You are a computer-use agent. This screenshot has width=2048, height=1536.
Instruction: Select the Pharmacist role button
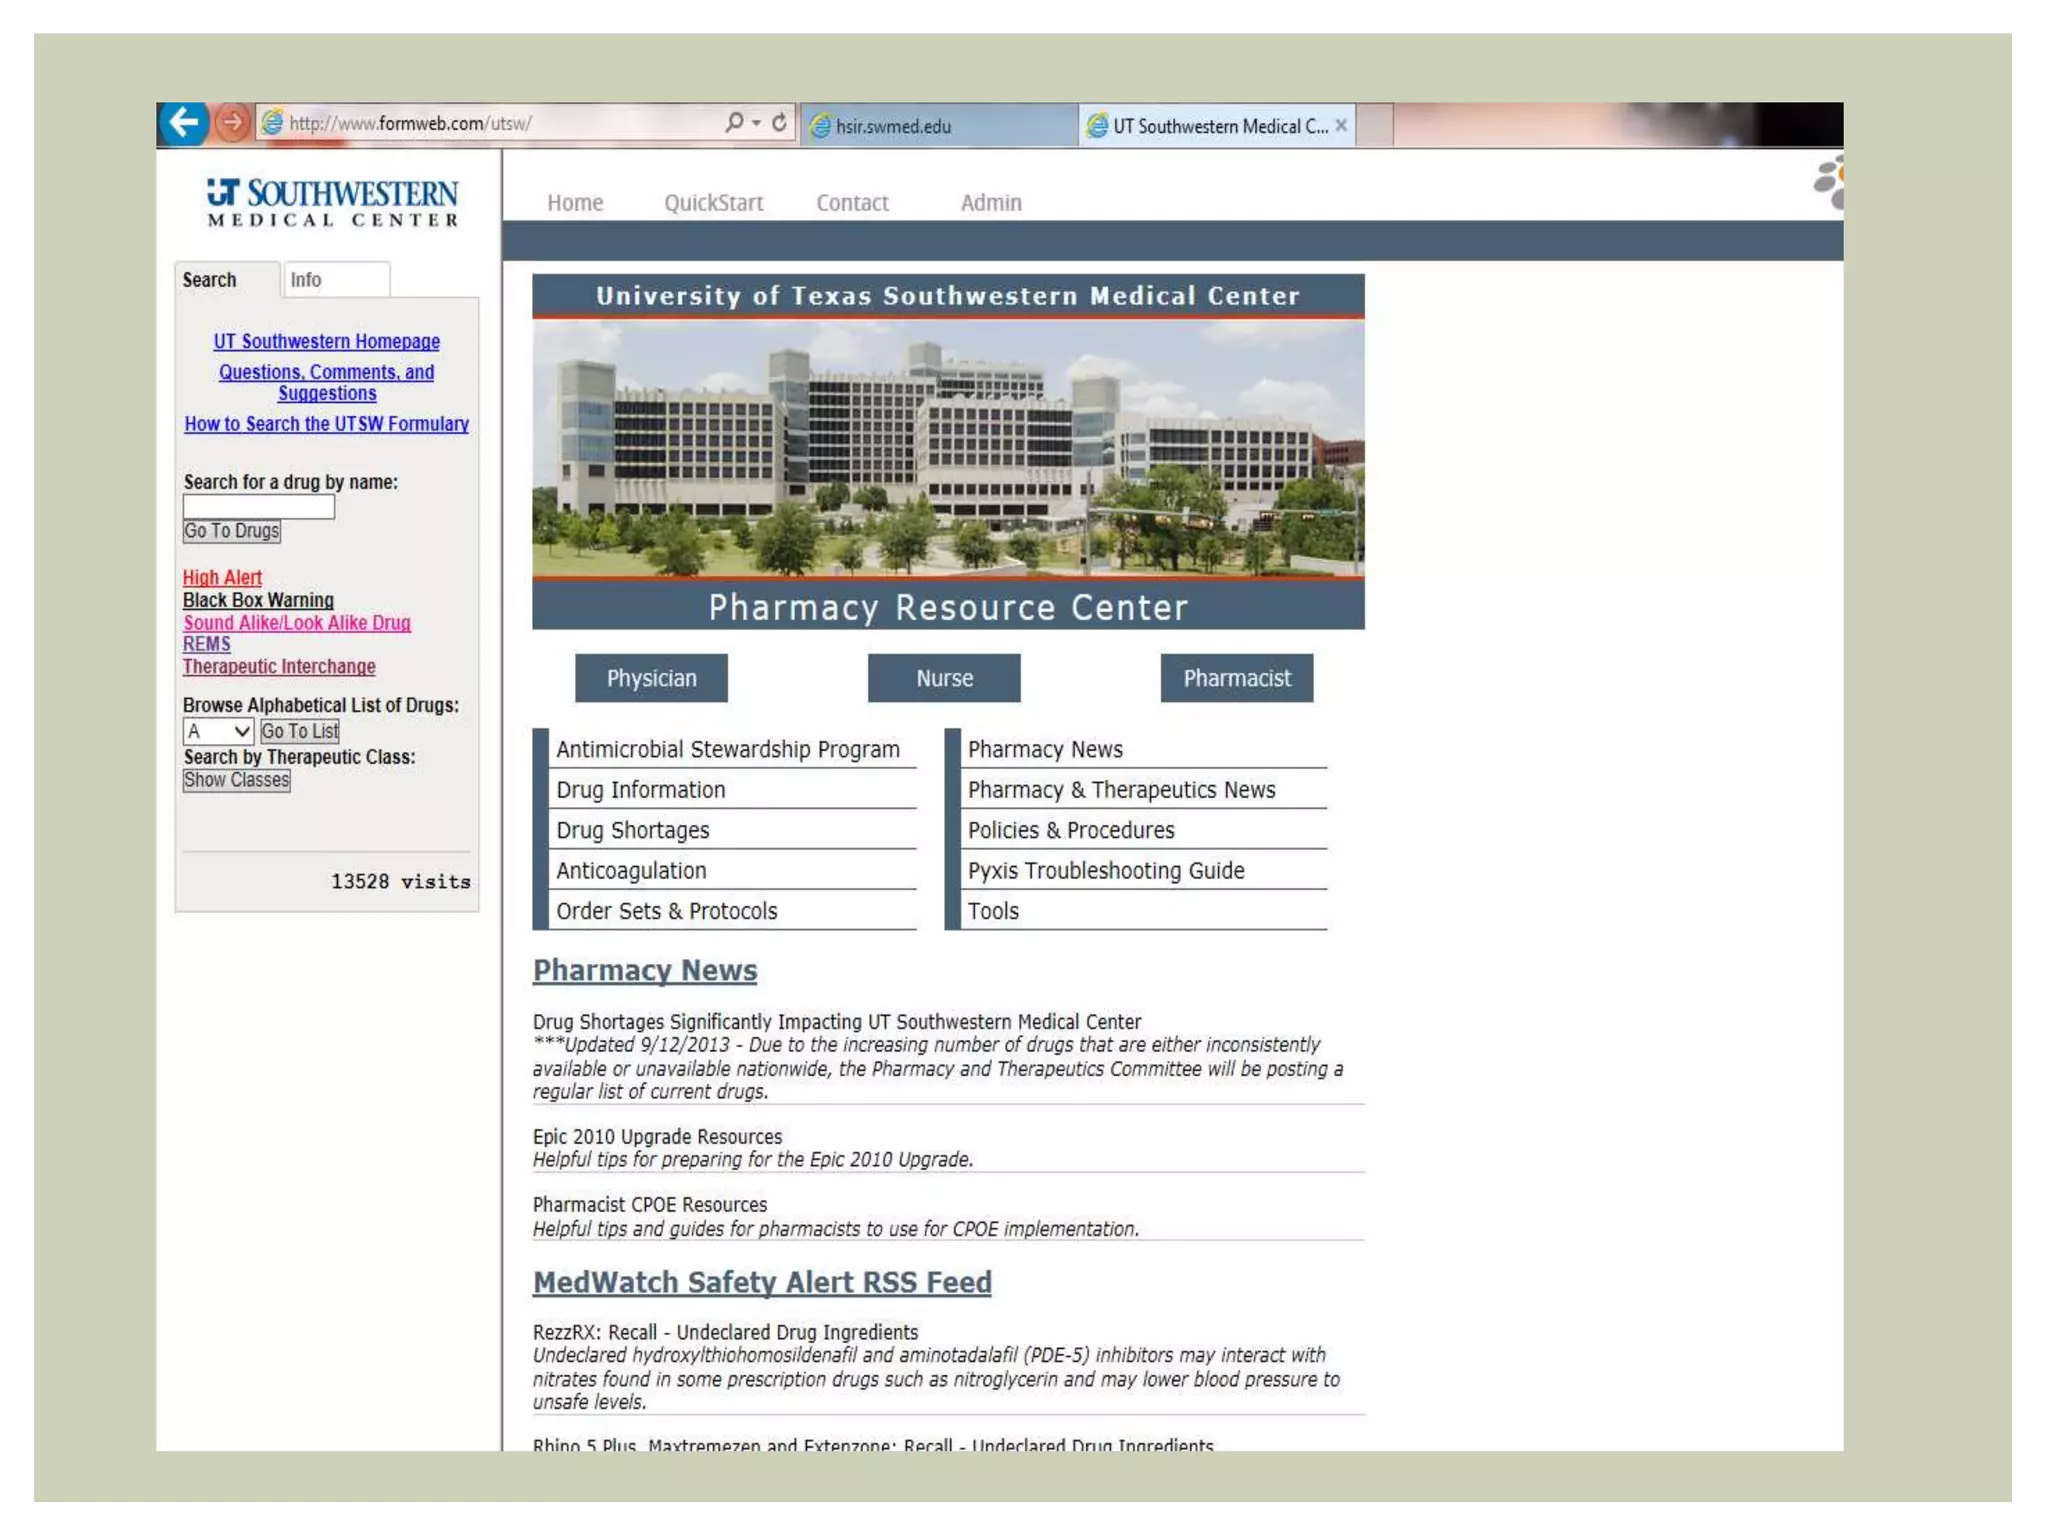1236,678
